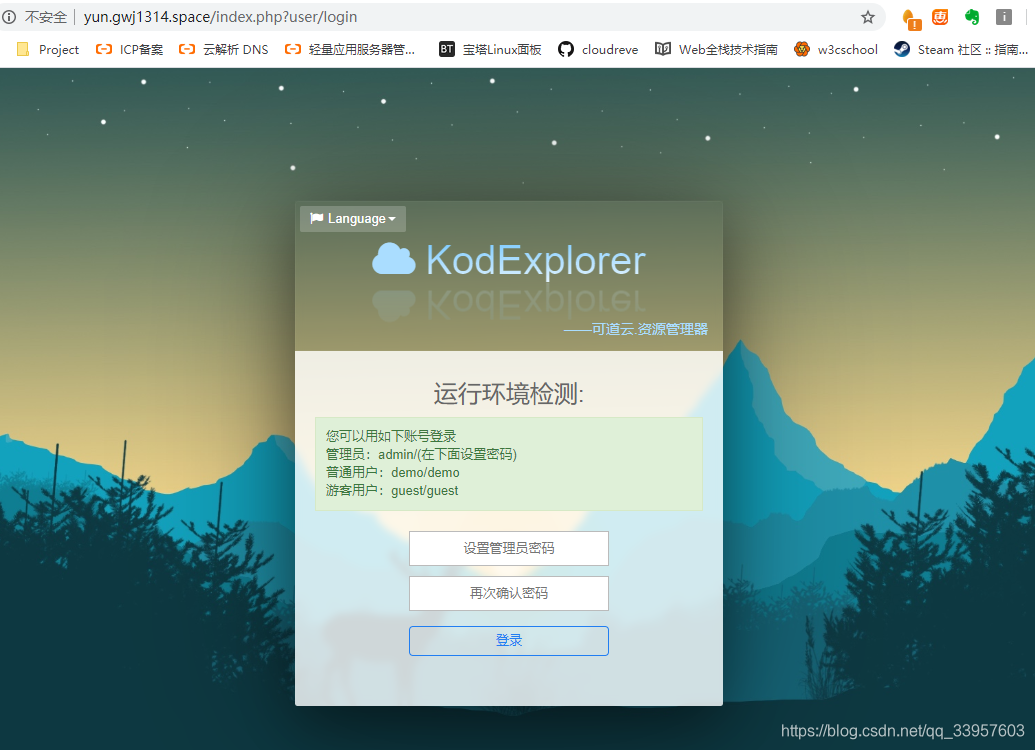The height and width of the screenshot is (750, 1035).
Task: Click the red face extension icon
Action: click(x=940, y=17)
